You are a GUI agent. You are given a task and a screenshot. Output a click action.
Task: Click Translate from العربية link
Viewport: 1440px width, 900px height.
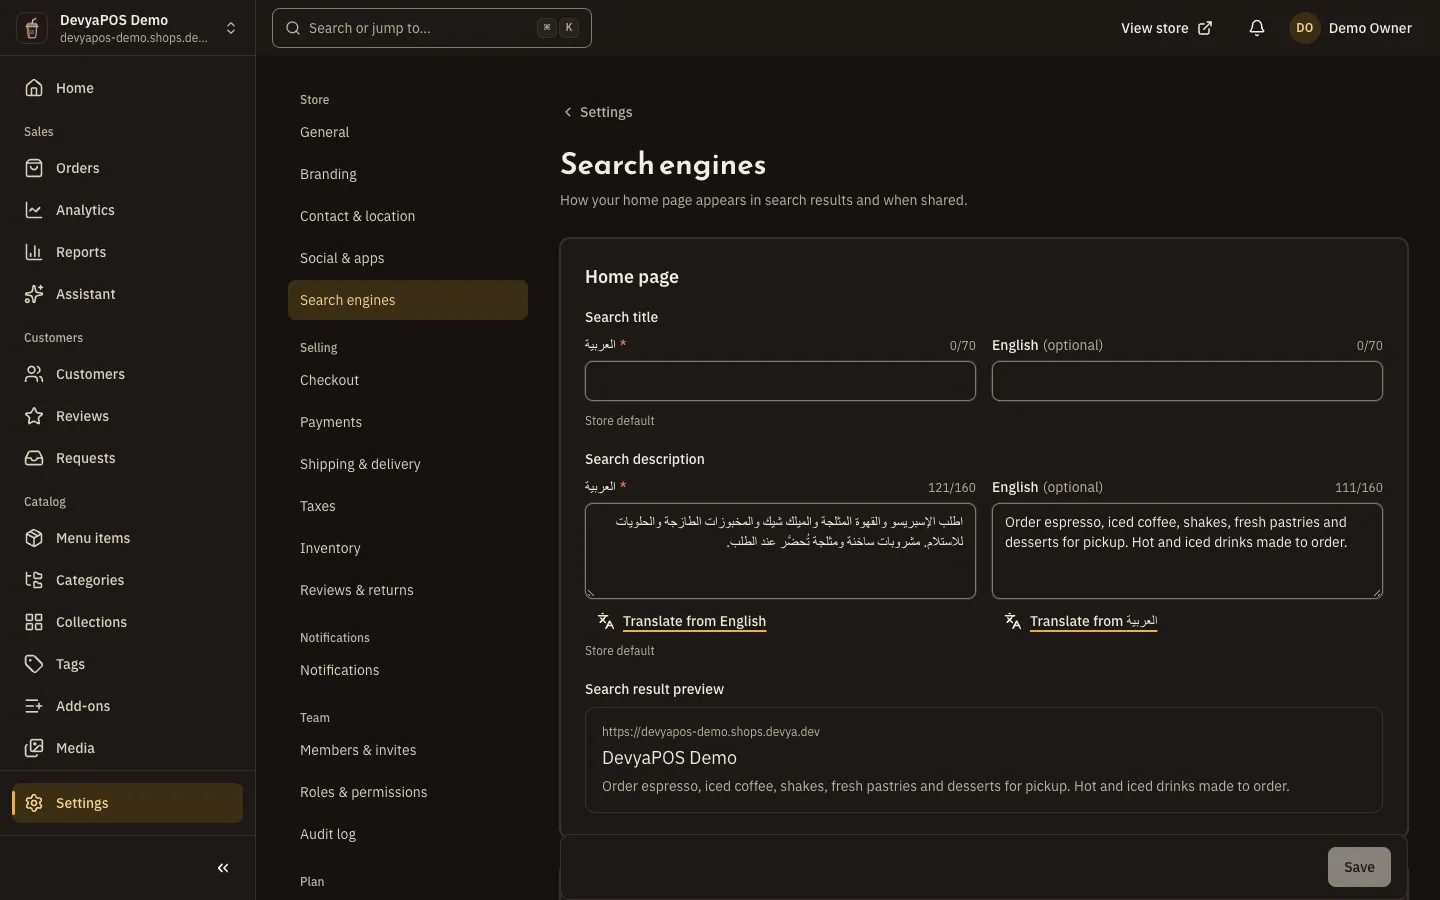click(x=1093, y=621)
